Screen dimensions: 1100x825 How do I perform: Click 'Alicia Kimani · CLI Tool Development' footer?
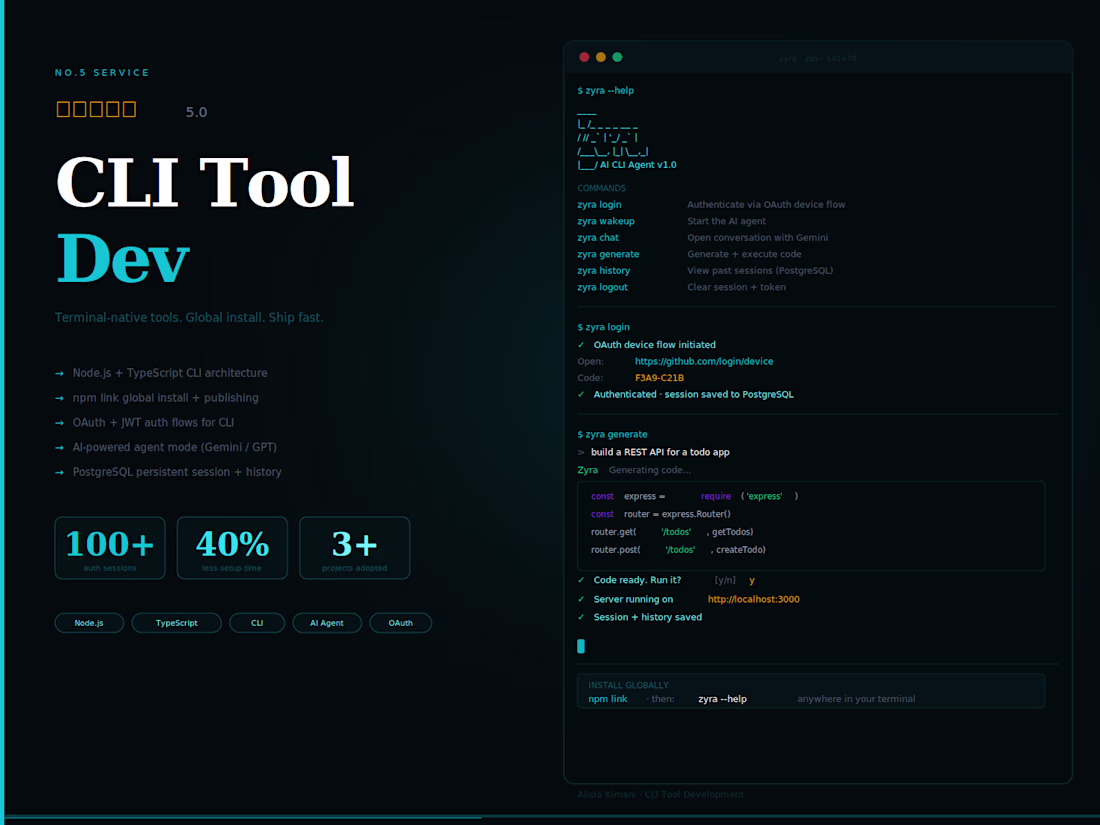661,794
